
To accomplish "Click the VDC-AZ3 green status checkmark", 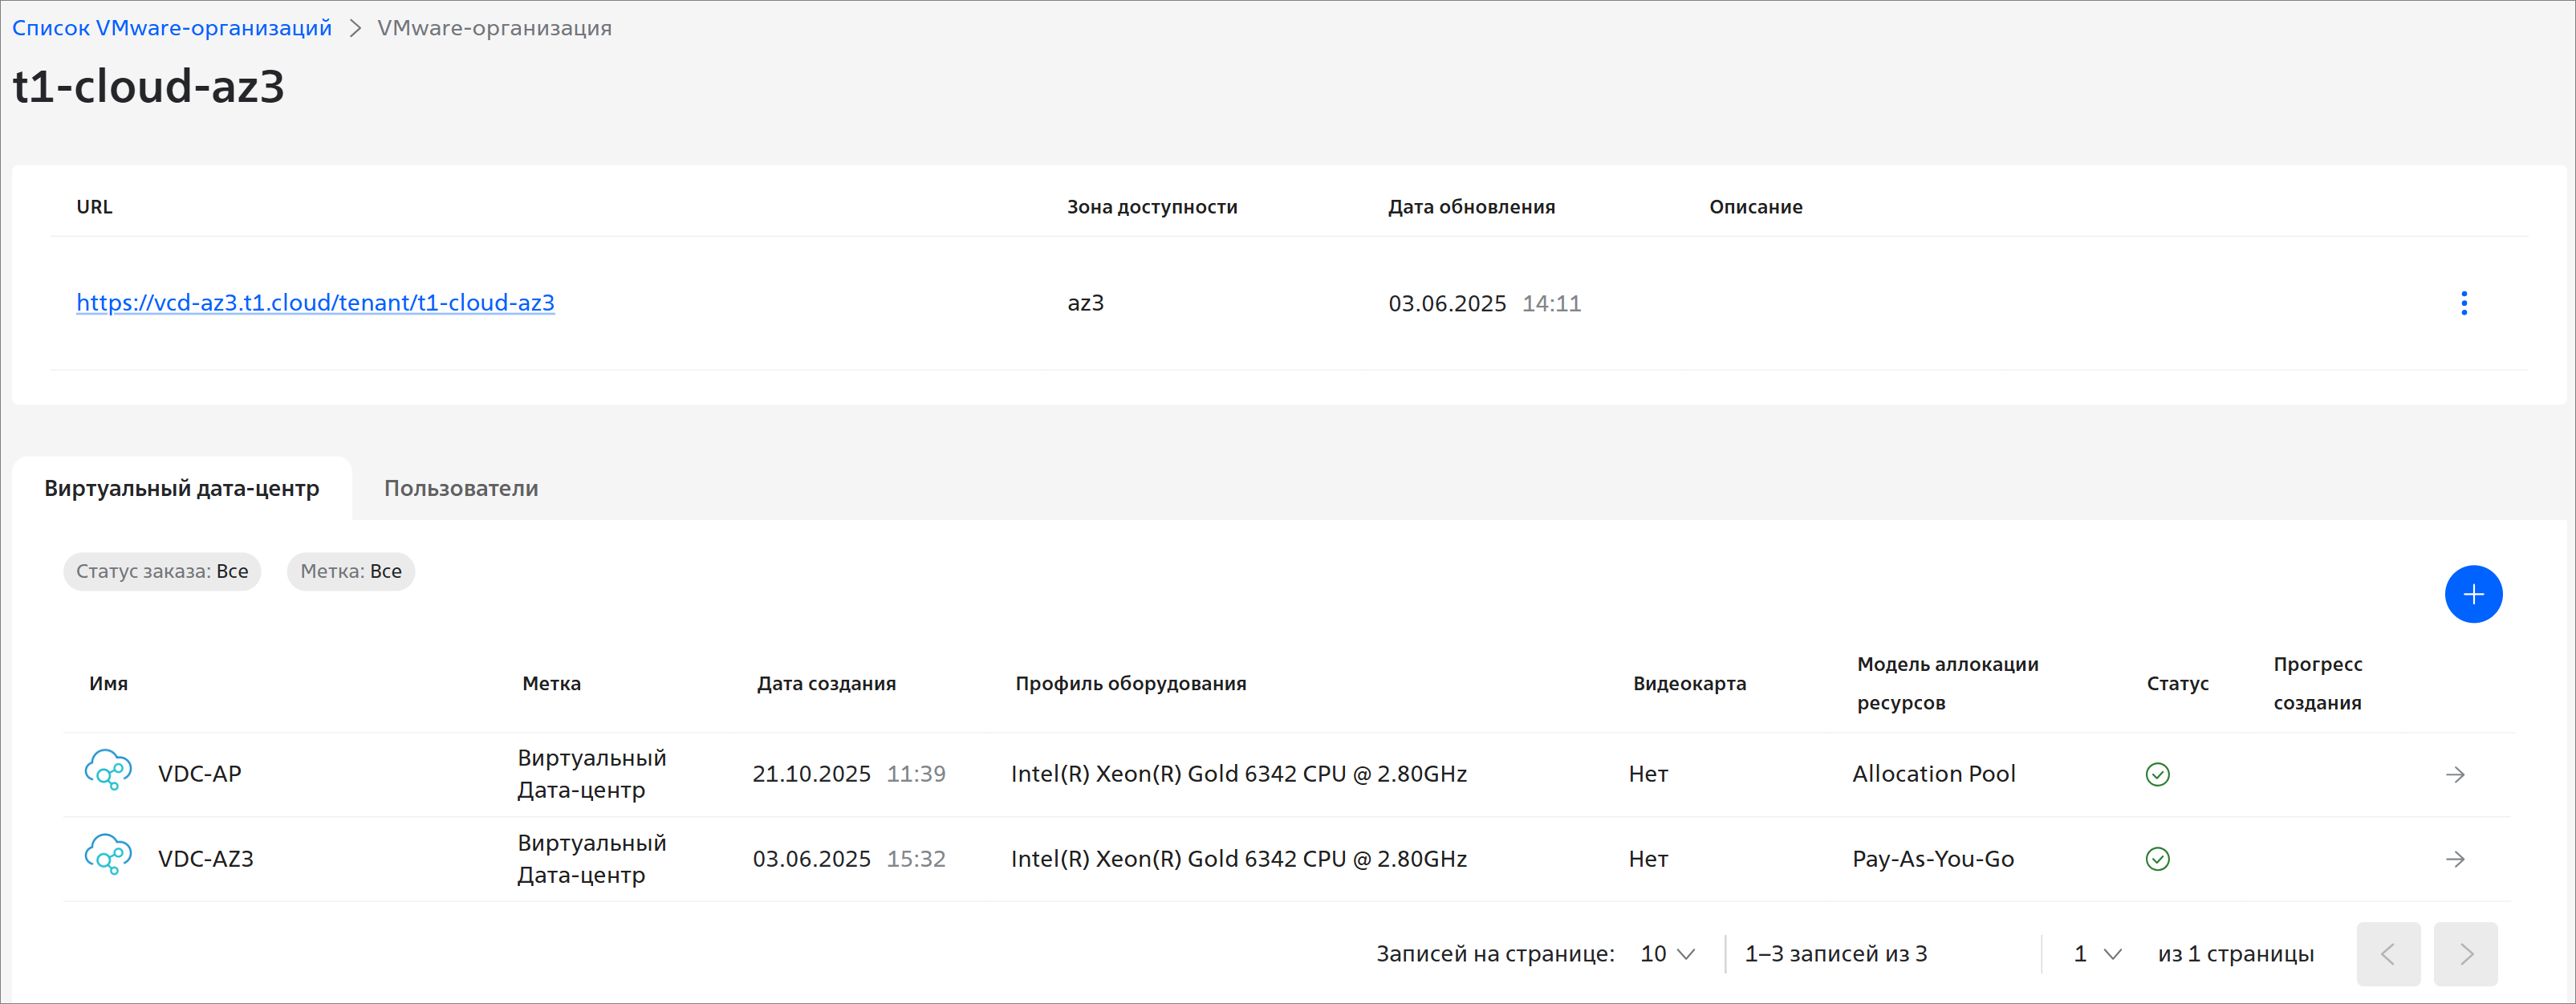I will (2157, 859).
